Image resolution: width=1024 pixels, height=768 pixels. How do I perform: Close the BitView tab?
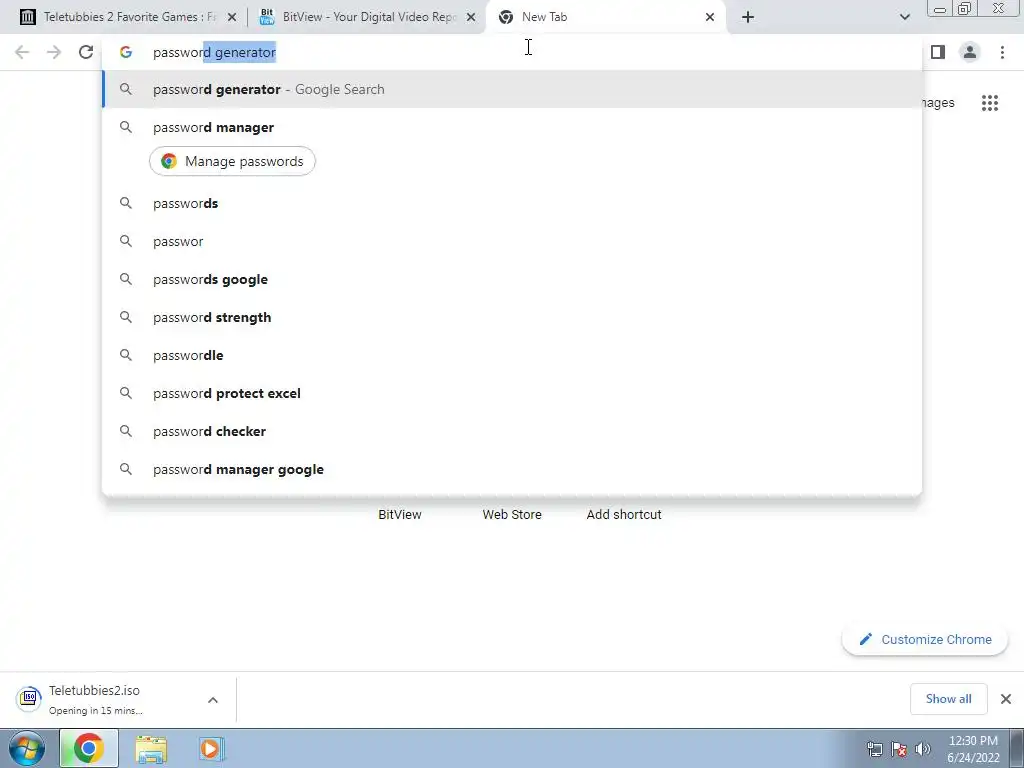click(x=471, y=17)
